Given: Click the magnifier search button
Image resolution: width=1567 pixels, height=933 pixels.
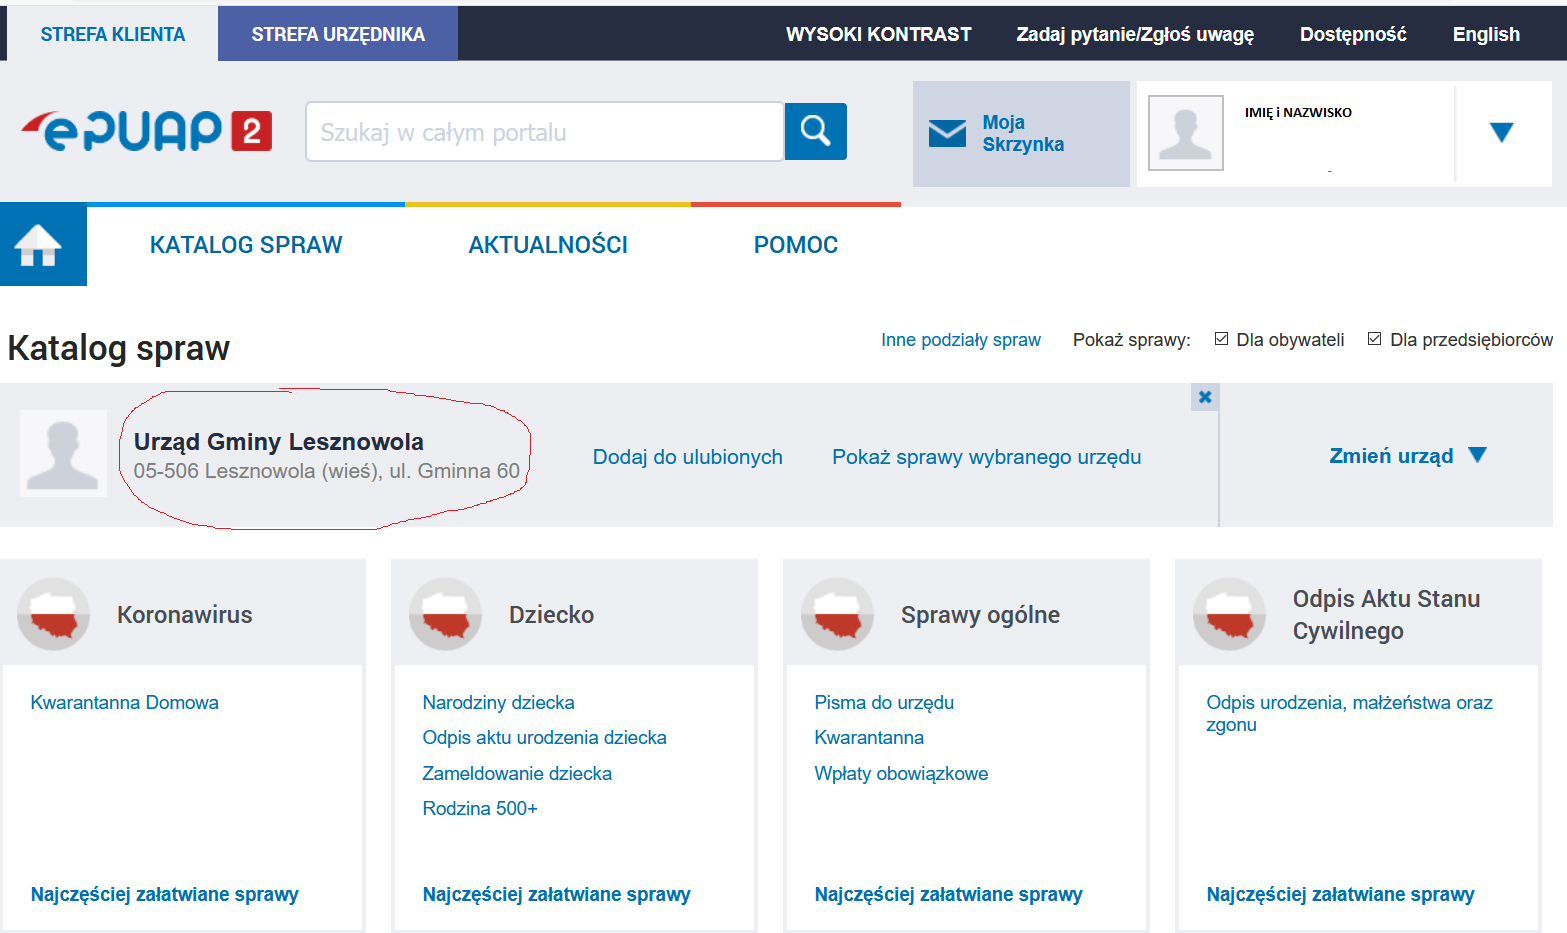Looking at the screenshot, I should (815, 131).
